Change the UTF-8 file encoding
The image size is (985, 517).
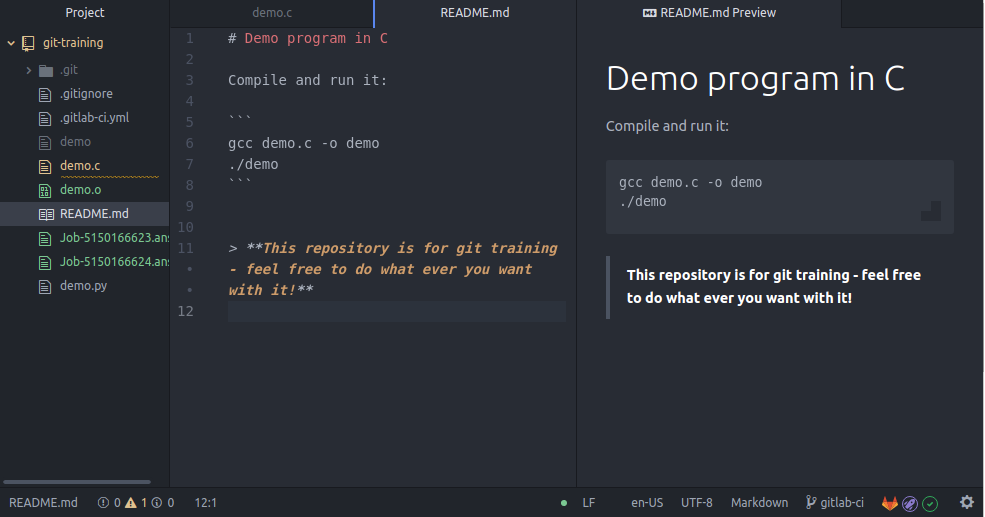(697, 503)
